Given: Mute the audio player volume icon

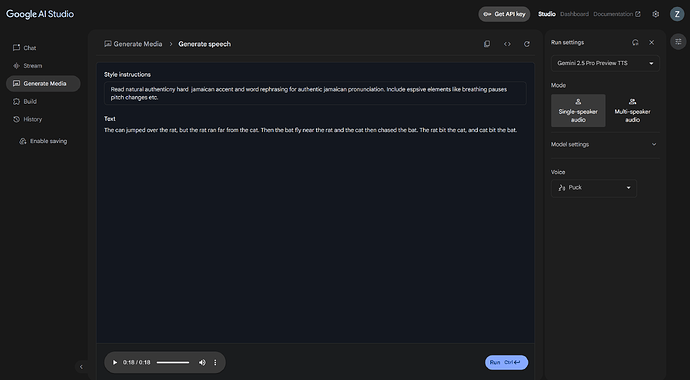Looking at the screenshot, I should click(x=202, y=362).
